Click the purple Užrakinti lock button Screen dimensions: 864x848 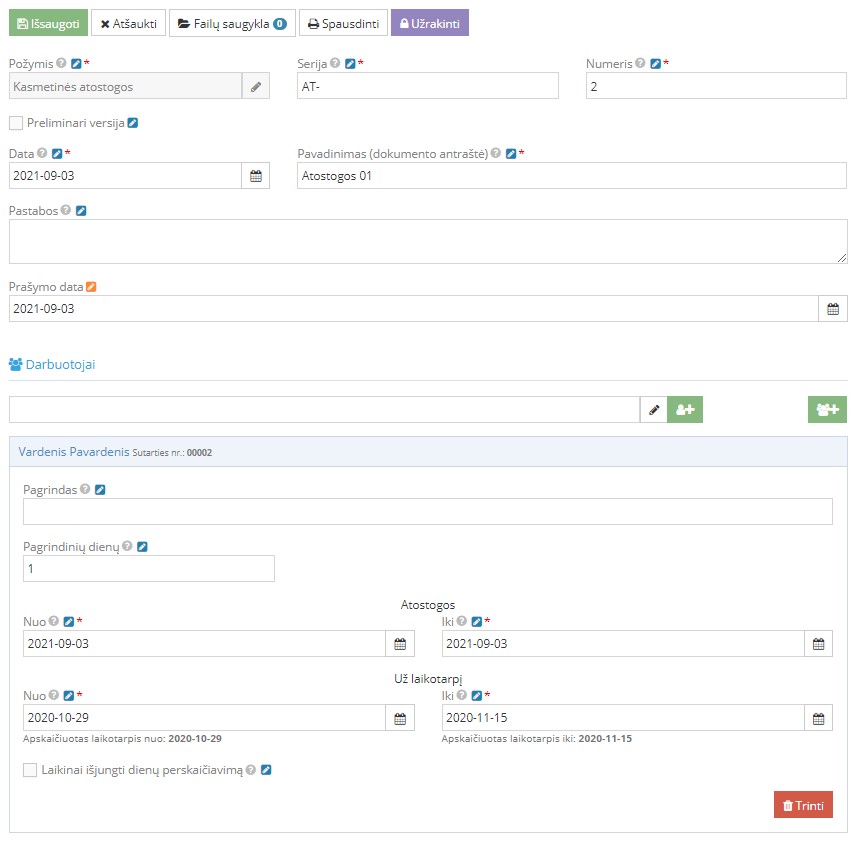[430, 23]
